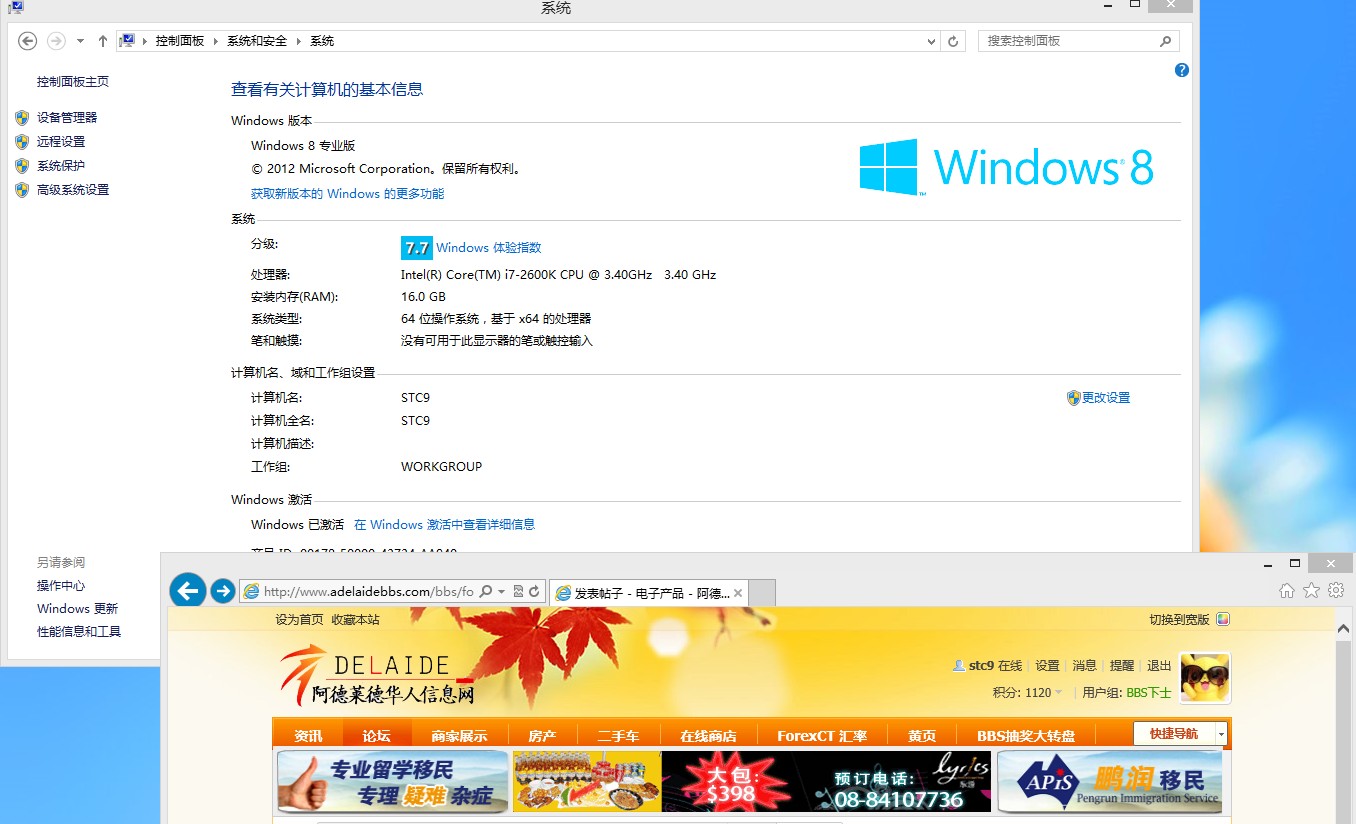Click the Forward arrow in System window
This screenshot has height=824, width=1356.
click(56, 41)
